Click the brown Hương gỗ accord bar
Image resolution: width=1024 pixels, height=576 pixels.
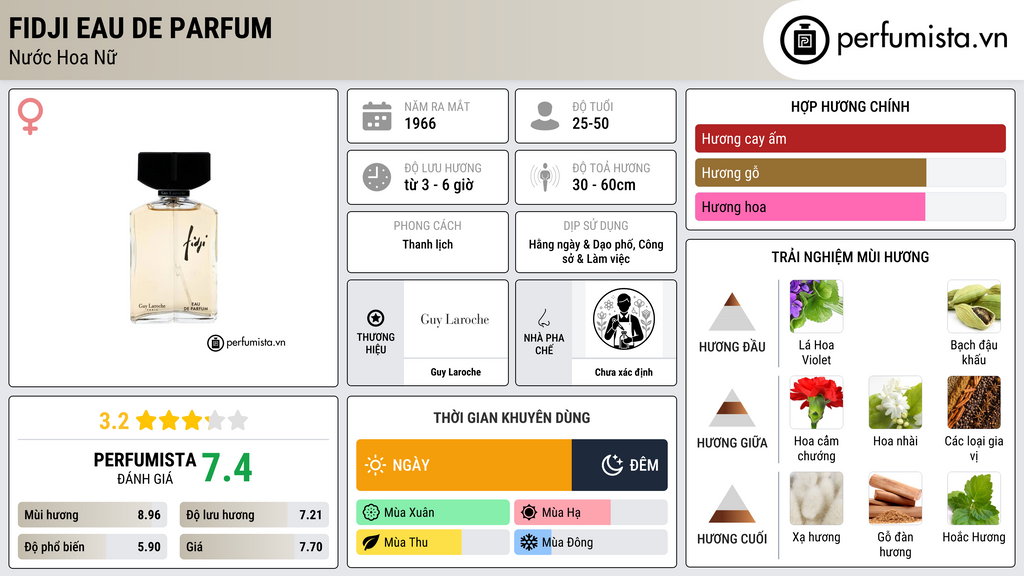click(810, 172)
